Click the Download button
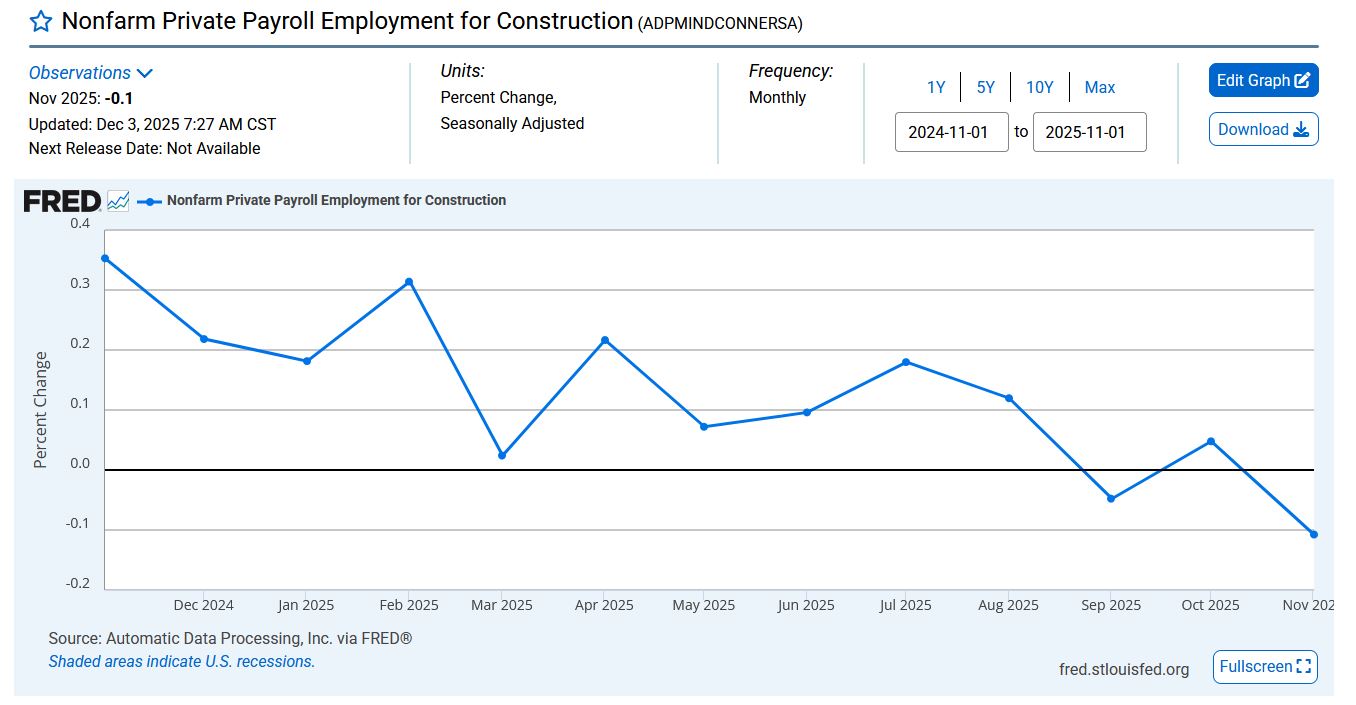The height and width of the screenshot is (705, 1356). pos(1263,129)
